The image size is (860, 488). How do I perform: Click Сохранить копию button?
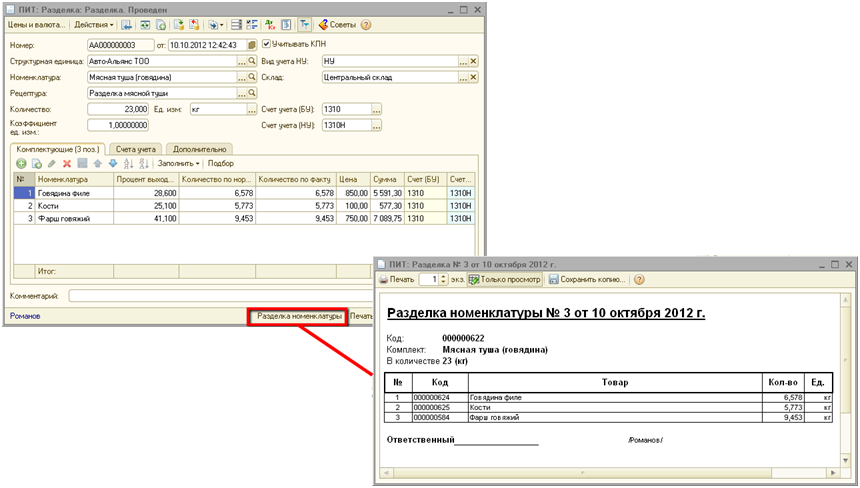pyautogui.click(x=587, y=280)
